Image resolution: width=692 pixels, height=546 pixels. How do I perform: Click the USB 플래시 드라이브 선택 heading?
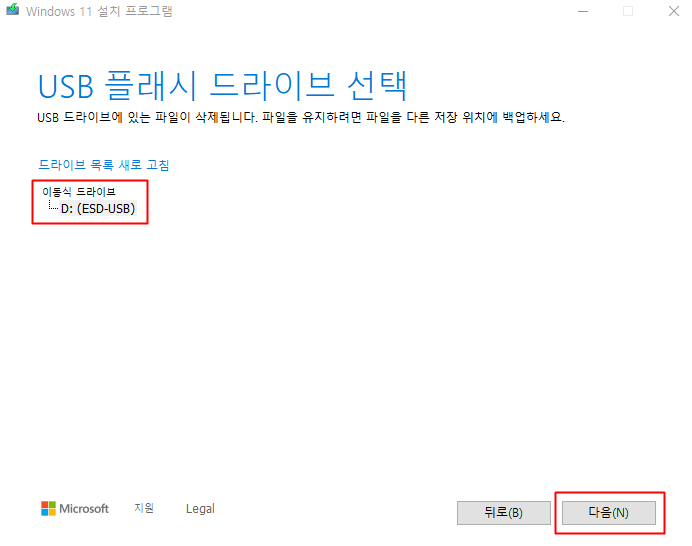(222, 85)
